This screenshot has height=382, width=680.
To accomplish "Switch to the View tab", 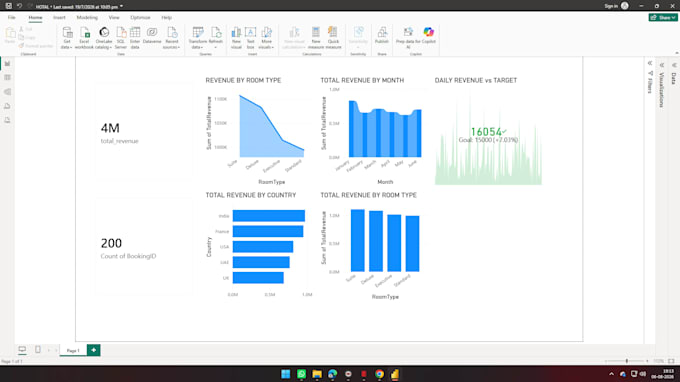I will (114, 18).
